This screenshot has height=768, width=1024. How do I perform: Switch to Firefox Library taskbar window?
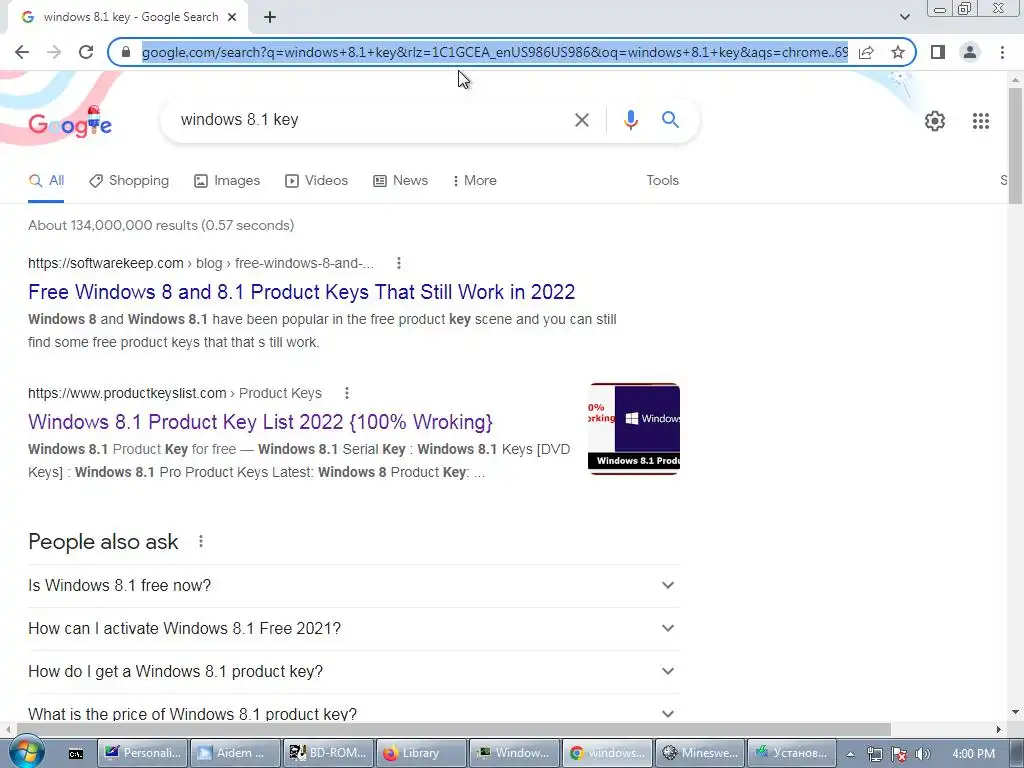pos(422,753)
